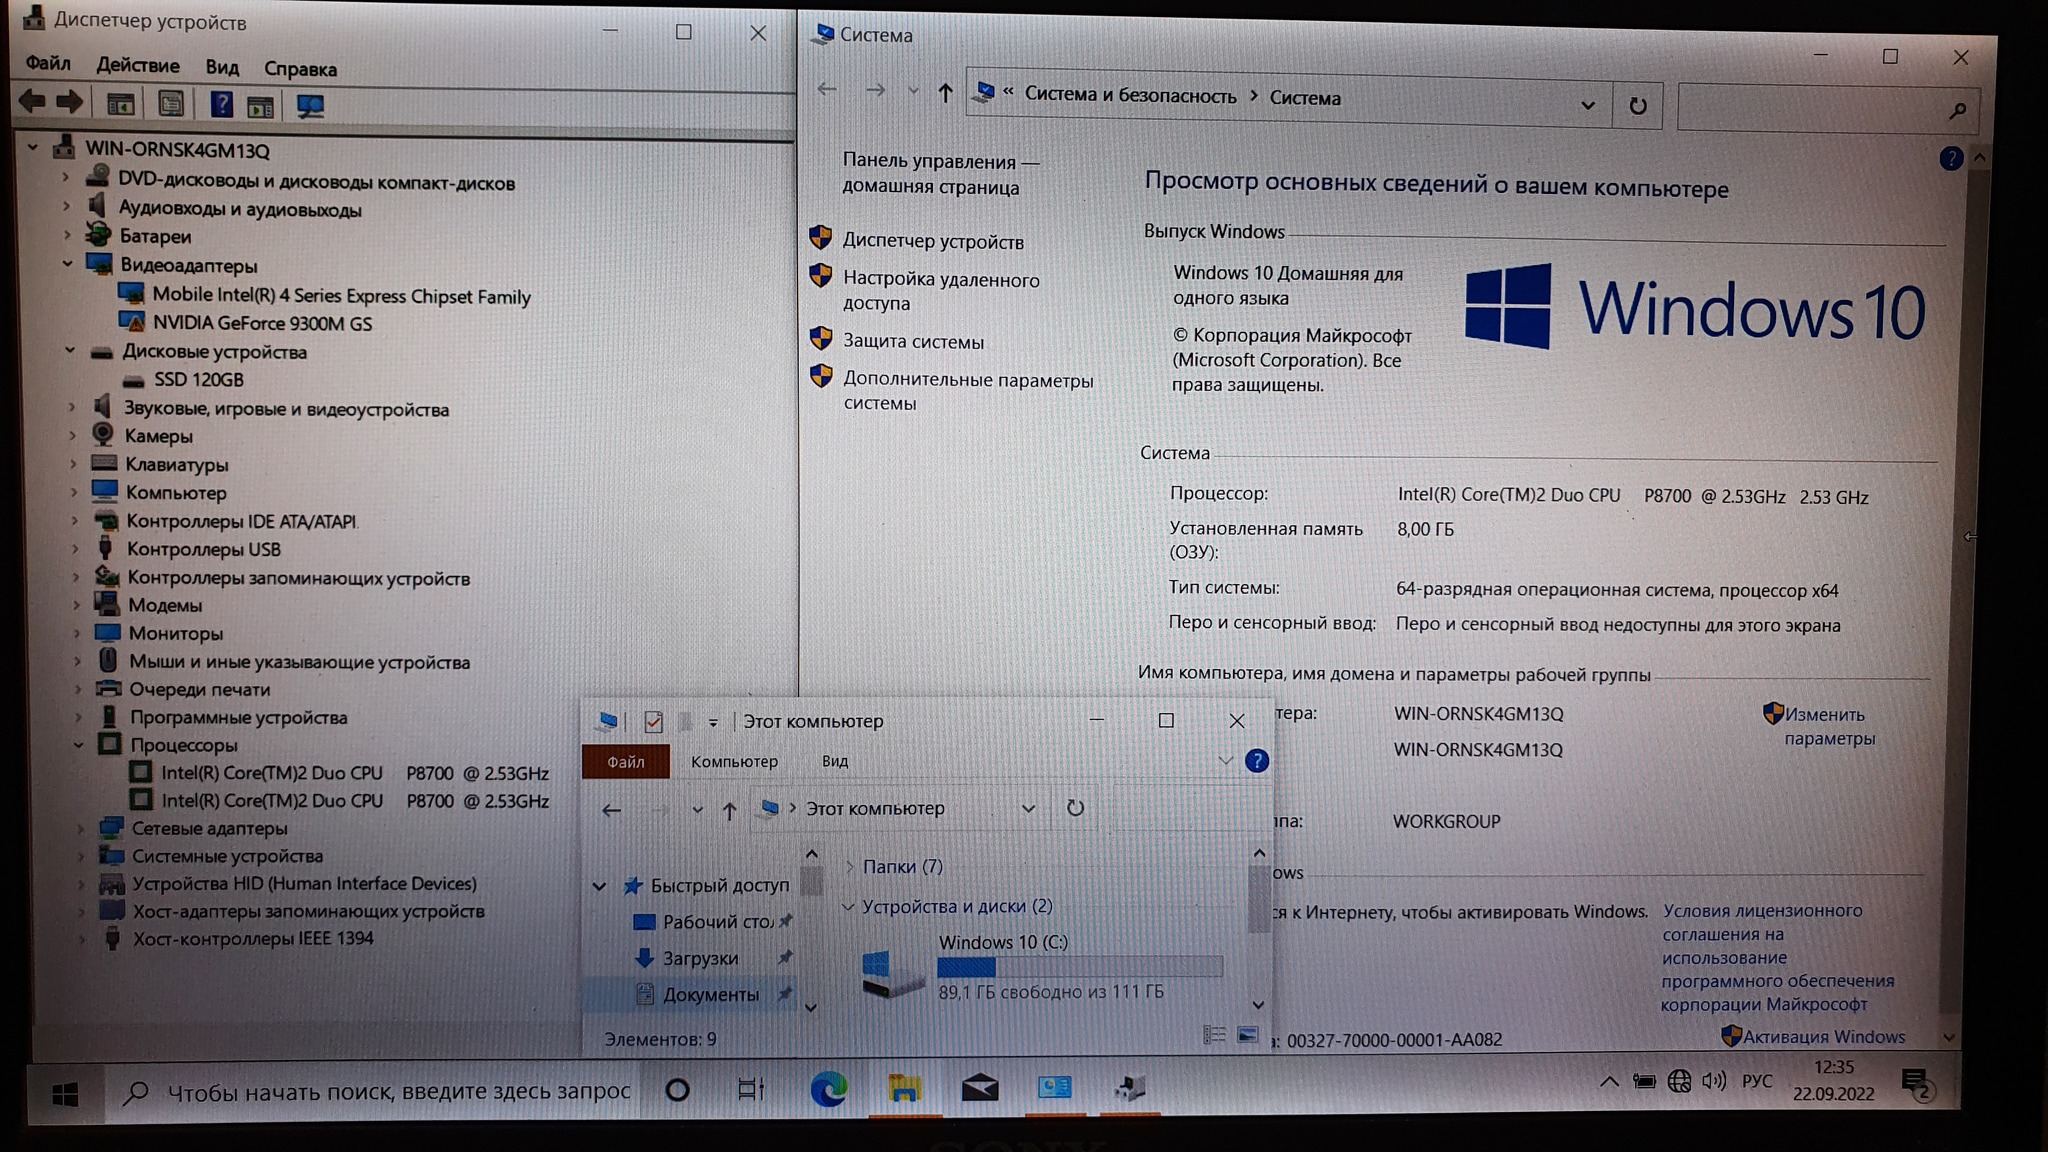
Task: Open Рабочий стол in quick access
Action: (718, 922)
